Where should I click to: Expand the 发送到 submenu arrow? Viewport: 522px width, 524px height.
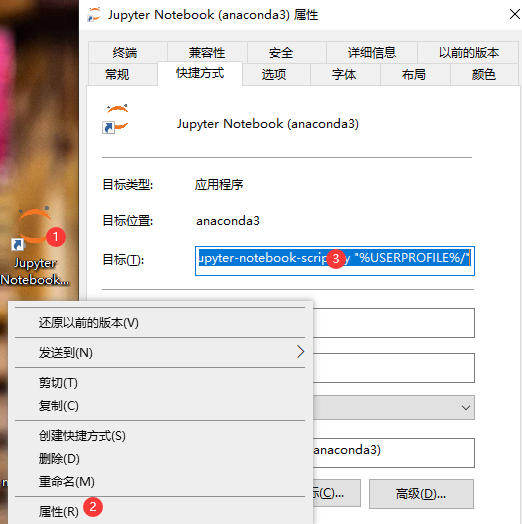(x=300, y=352)
